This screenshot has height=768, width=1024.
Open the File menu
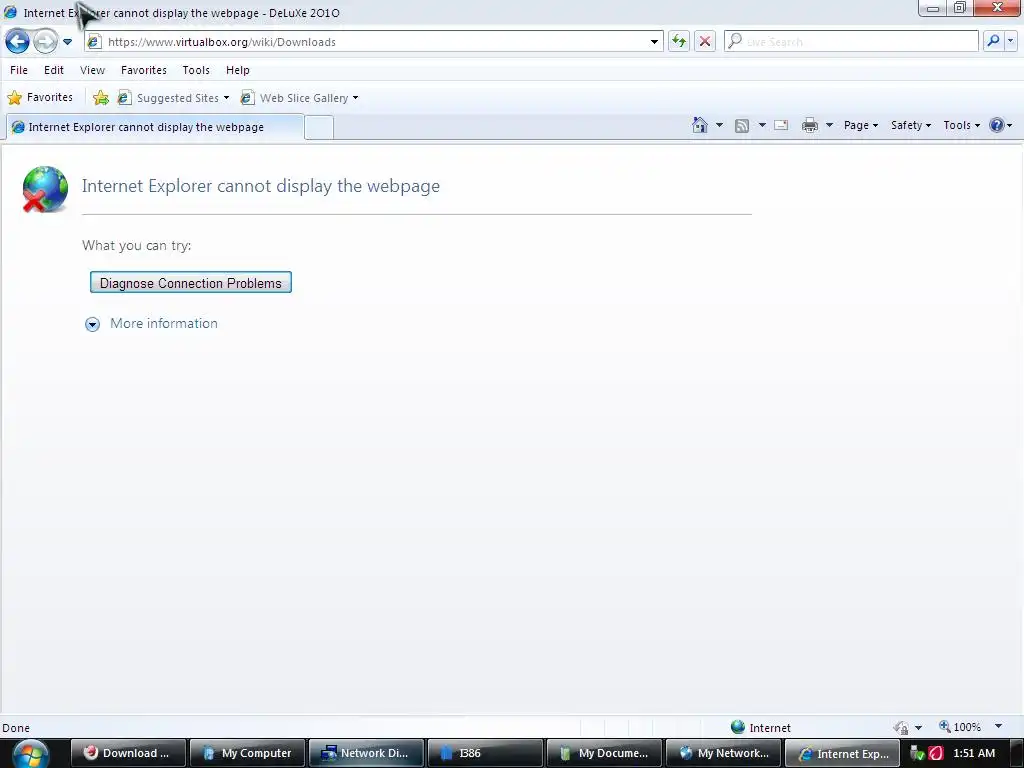pyautogui.click(x=19, y=70)
